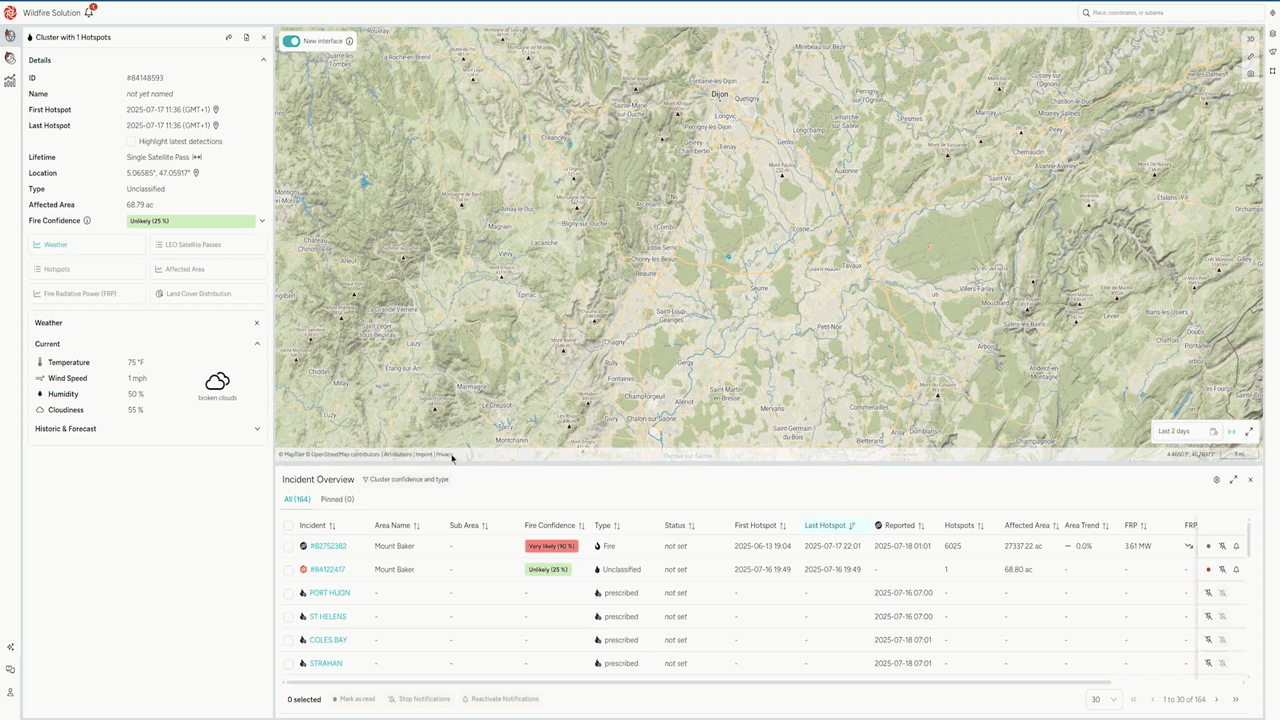Share the cluster using the share arrow icon
Viewport: 1280px width, 720px height.
tap(229, 37)
